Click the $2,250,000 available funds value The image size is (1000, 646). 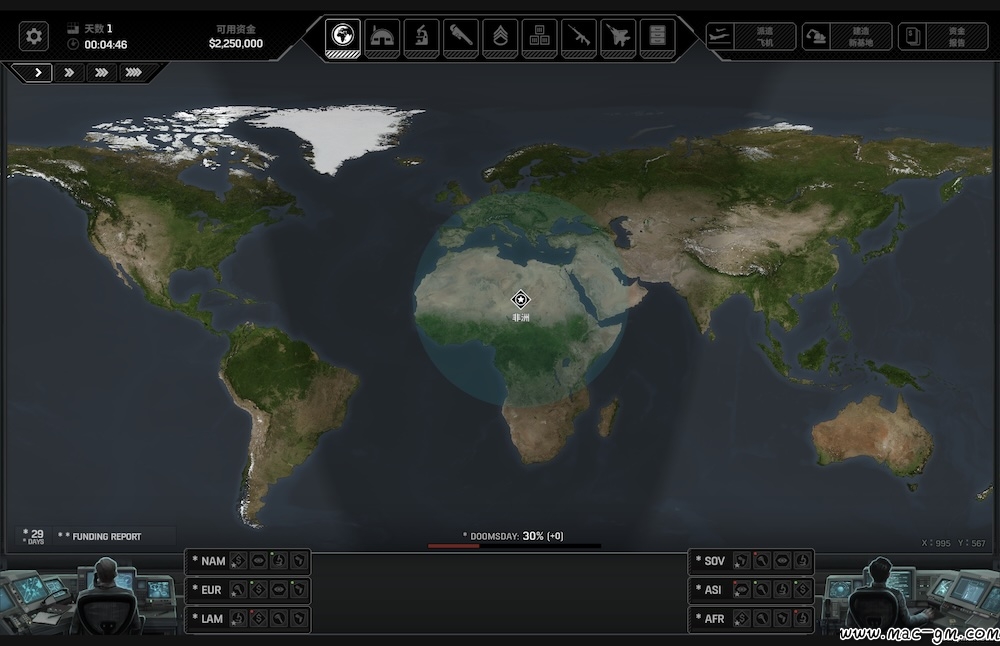tap(235, 43)
